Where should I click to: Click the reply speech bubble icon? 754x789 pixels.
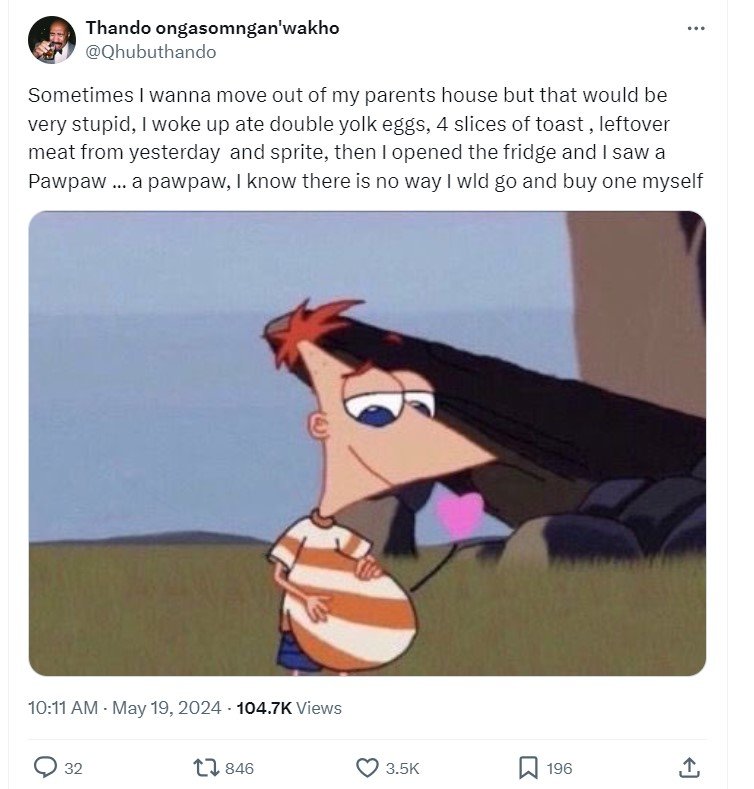tap(46, 767)
